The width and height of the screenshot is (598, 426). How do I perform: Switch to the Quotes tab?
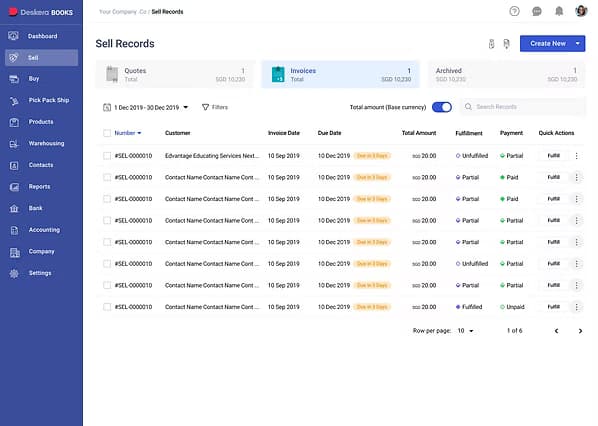point(175,74)
